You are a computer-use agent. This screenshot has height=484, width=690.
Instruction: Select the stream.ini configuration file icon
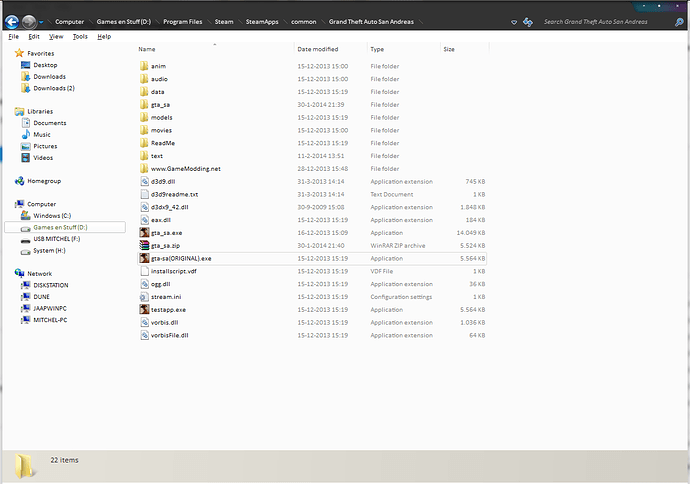pos(145,297)
